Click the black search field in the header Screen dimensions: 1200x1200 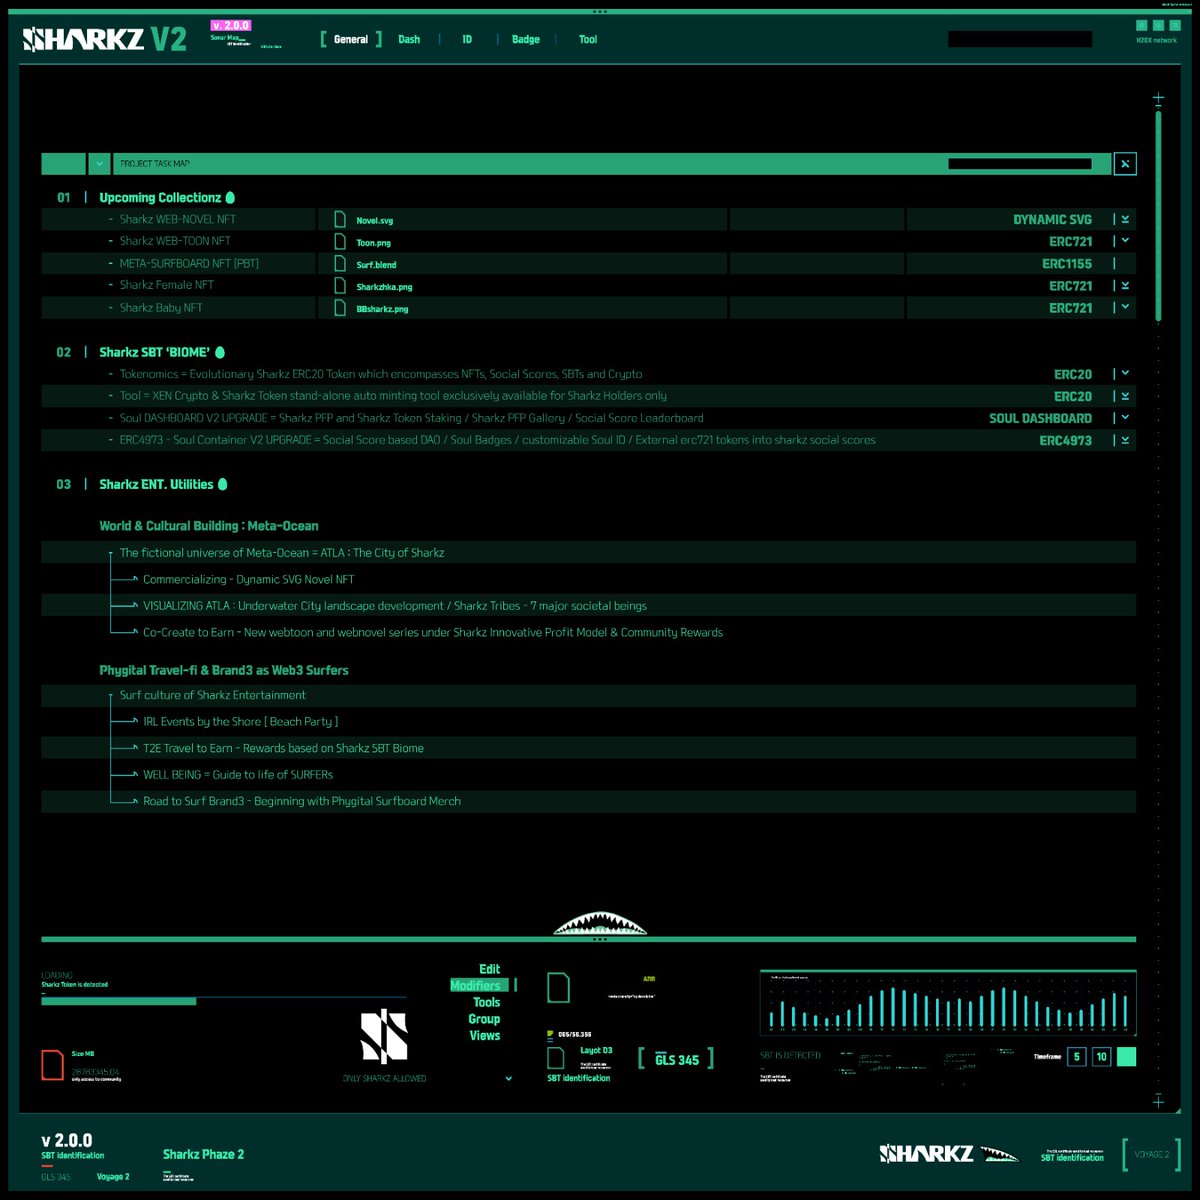point(1020,39)
